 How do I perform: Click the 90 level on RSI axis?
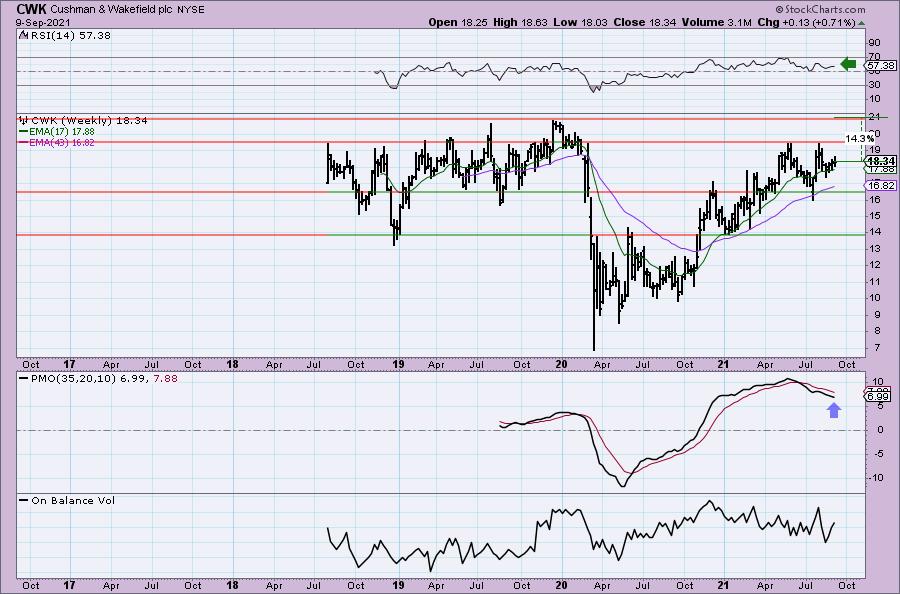click(x=874, y=42)
